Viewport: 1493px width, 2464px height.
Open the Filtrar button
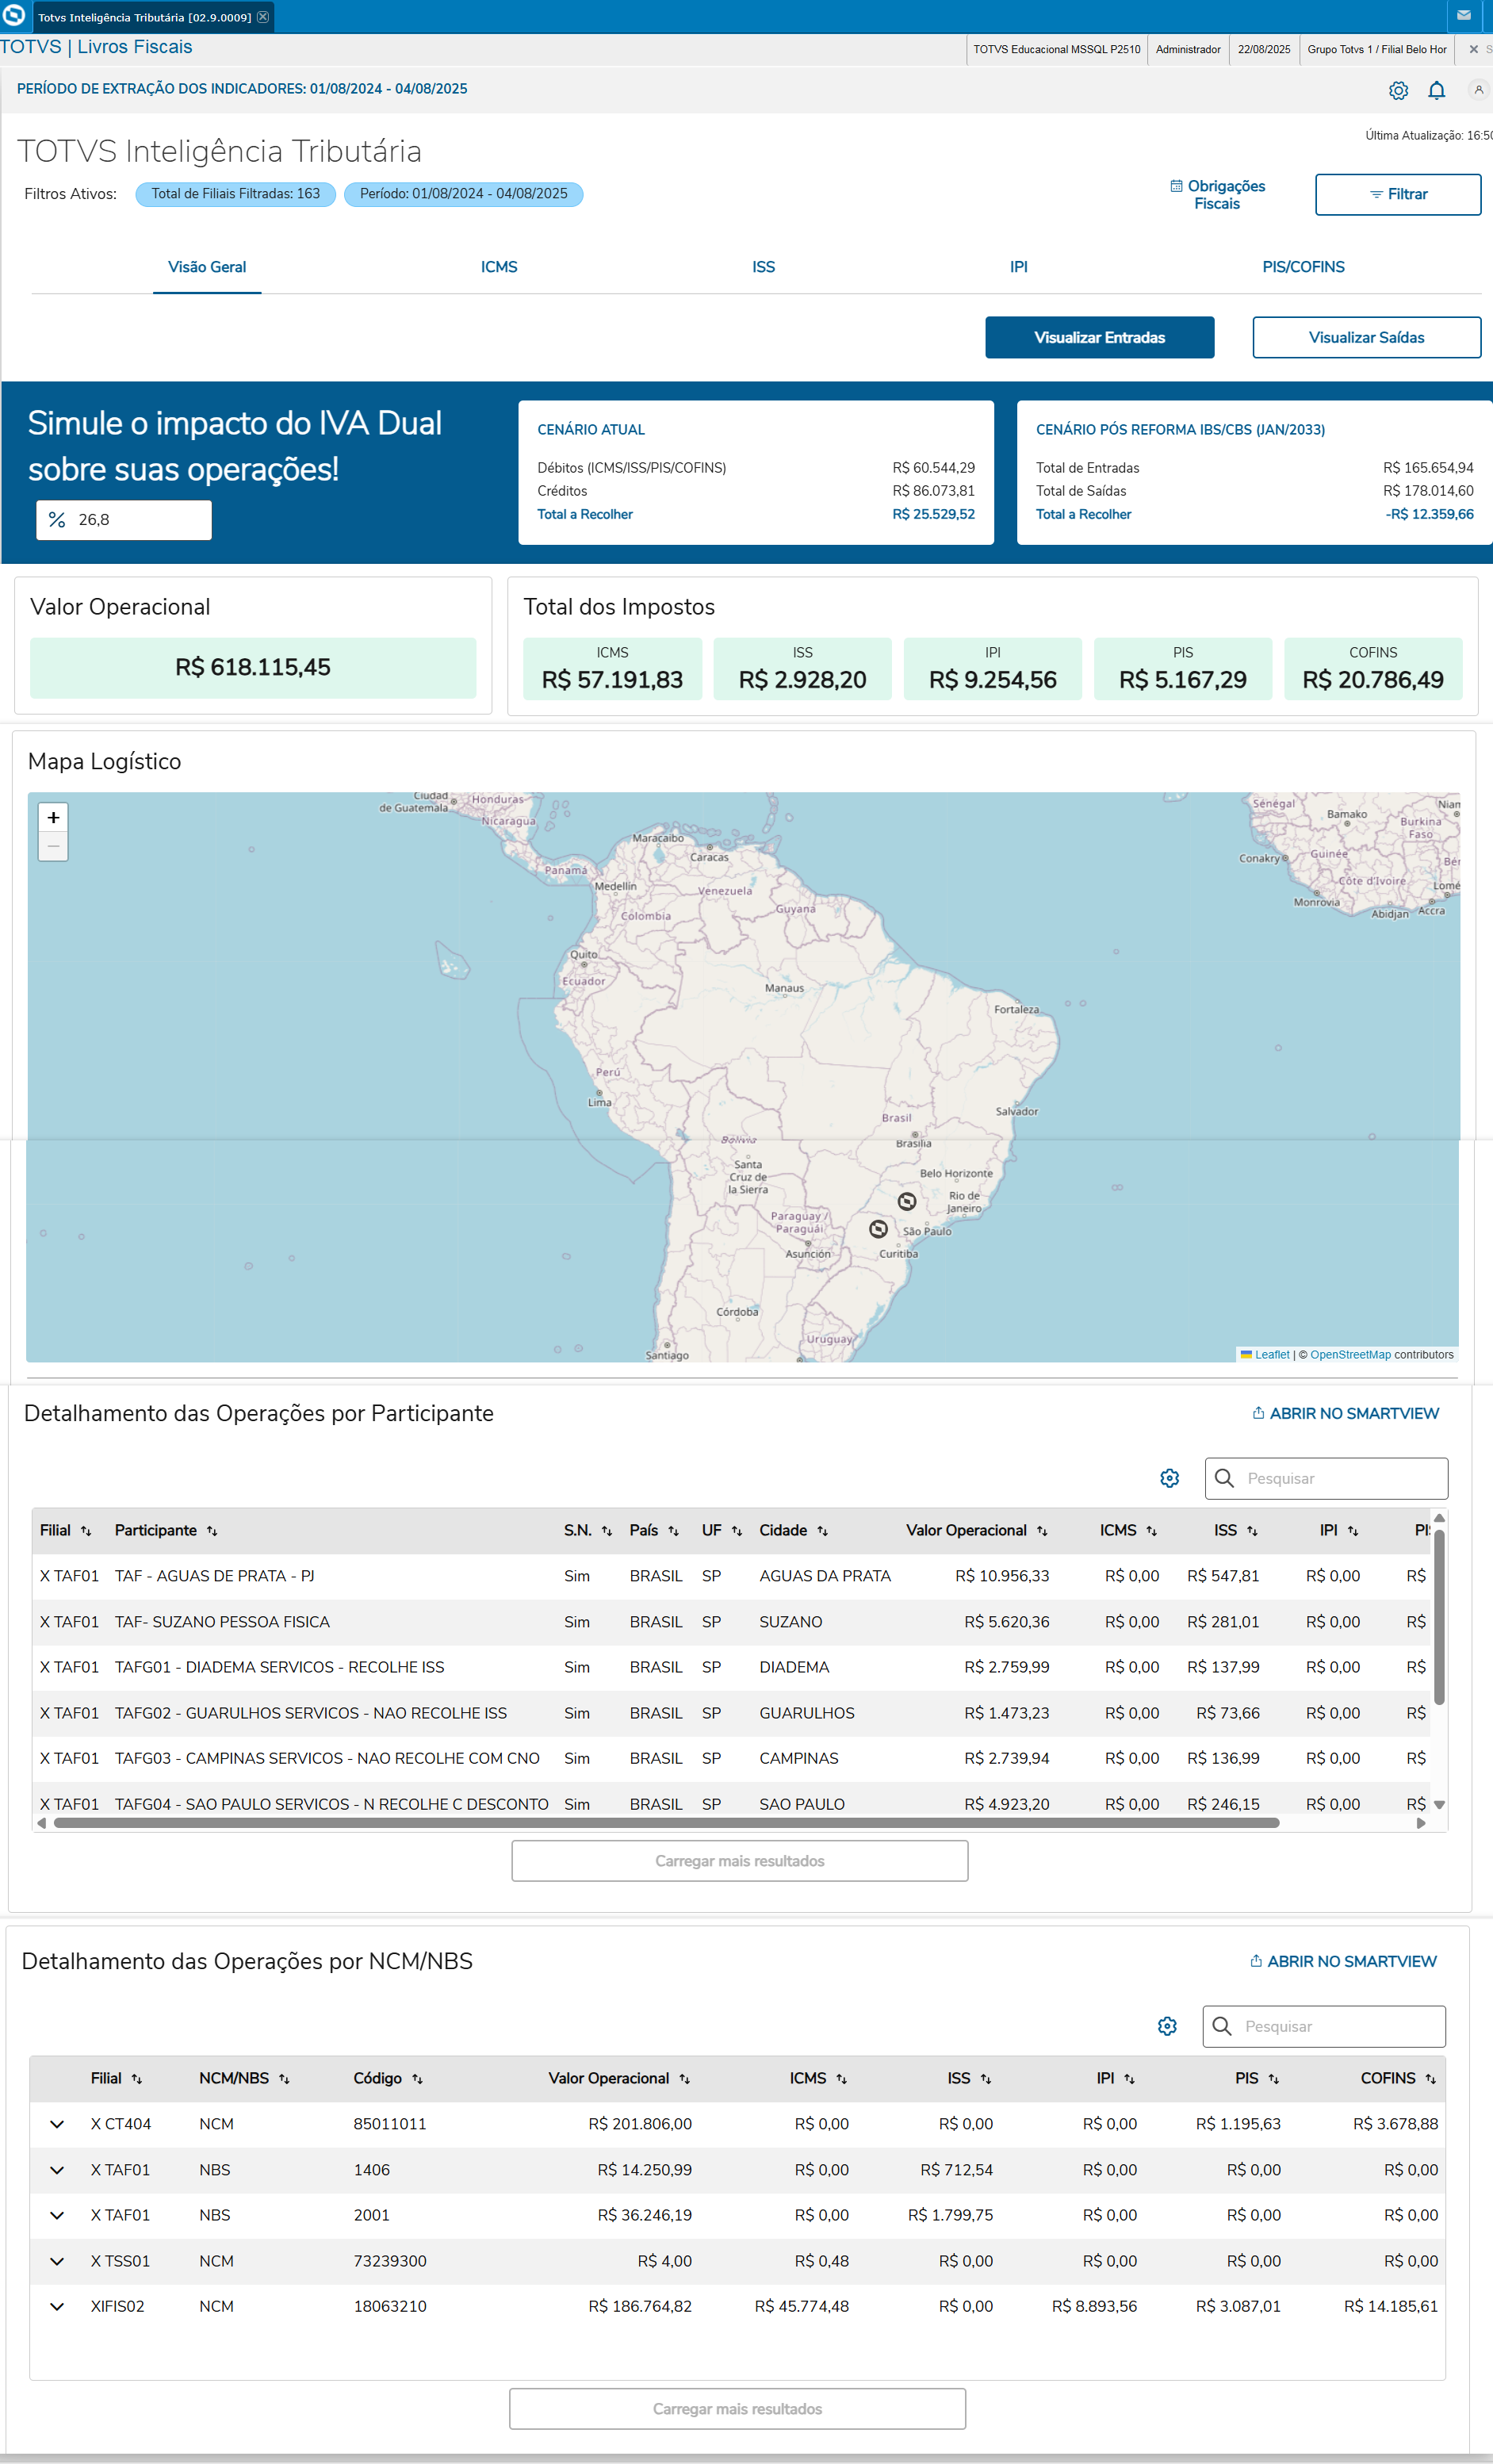1398,194
